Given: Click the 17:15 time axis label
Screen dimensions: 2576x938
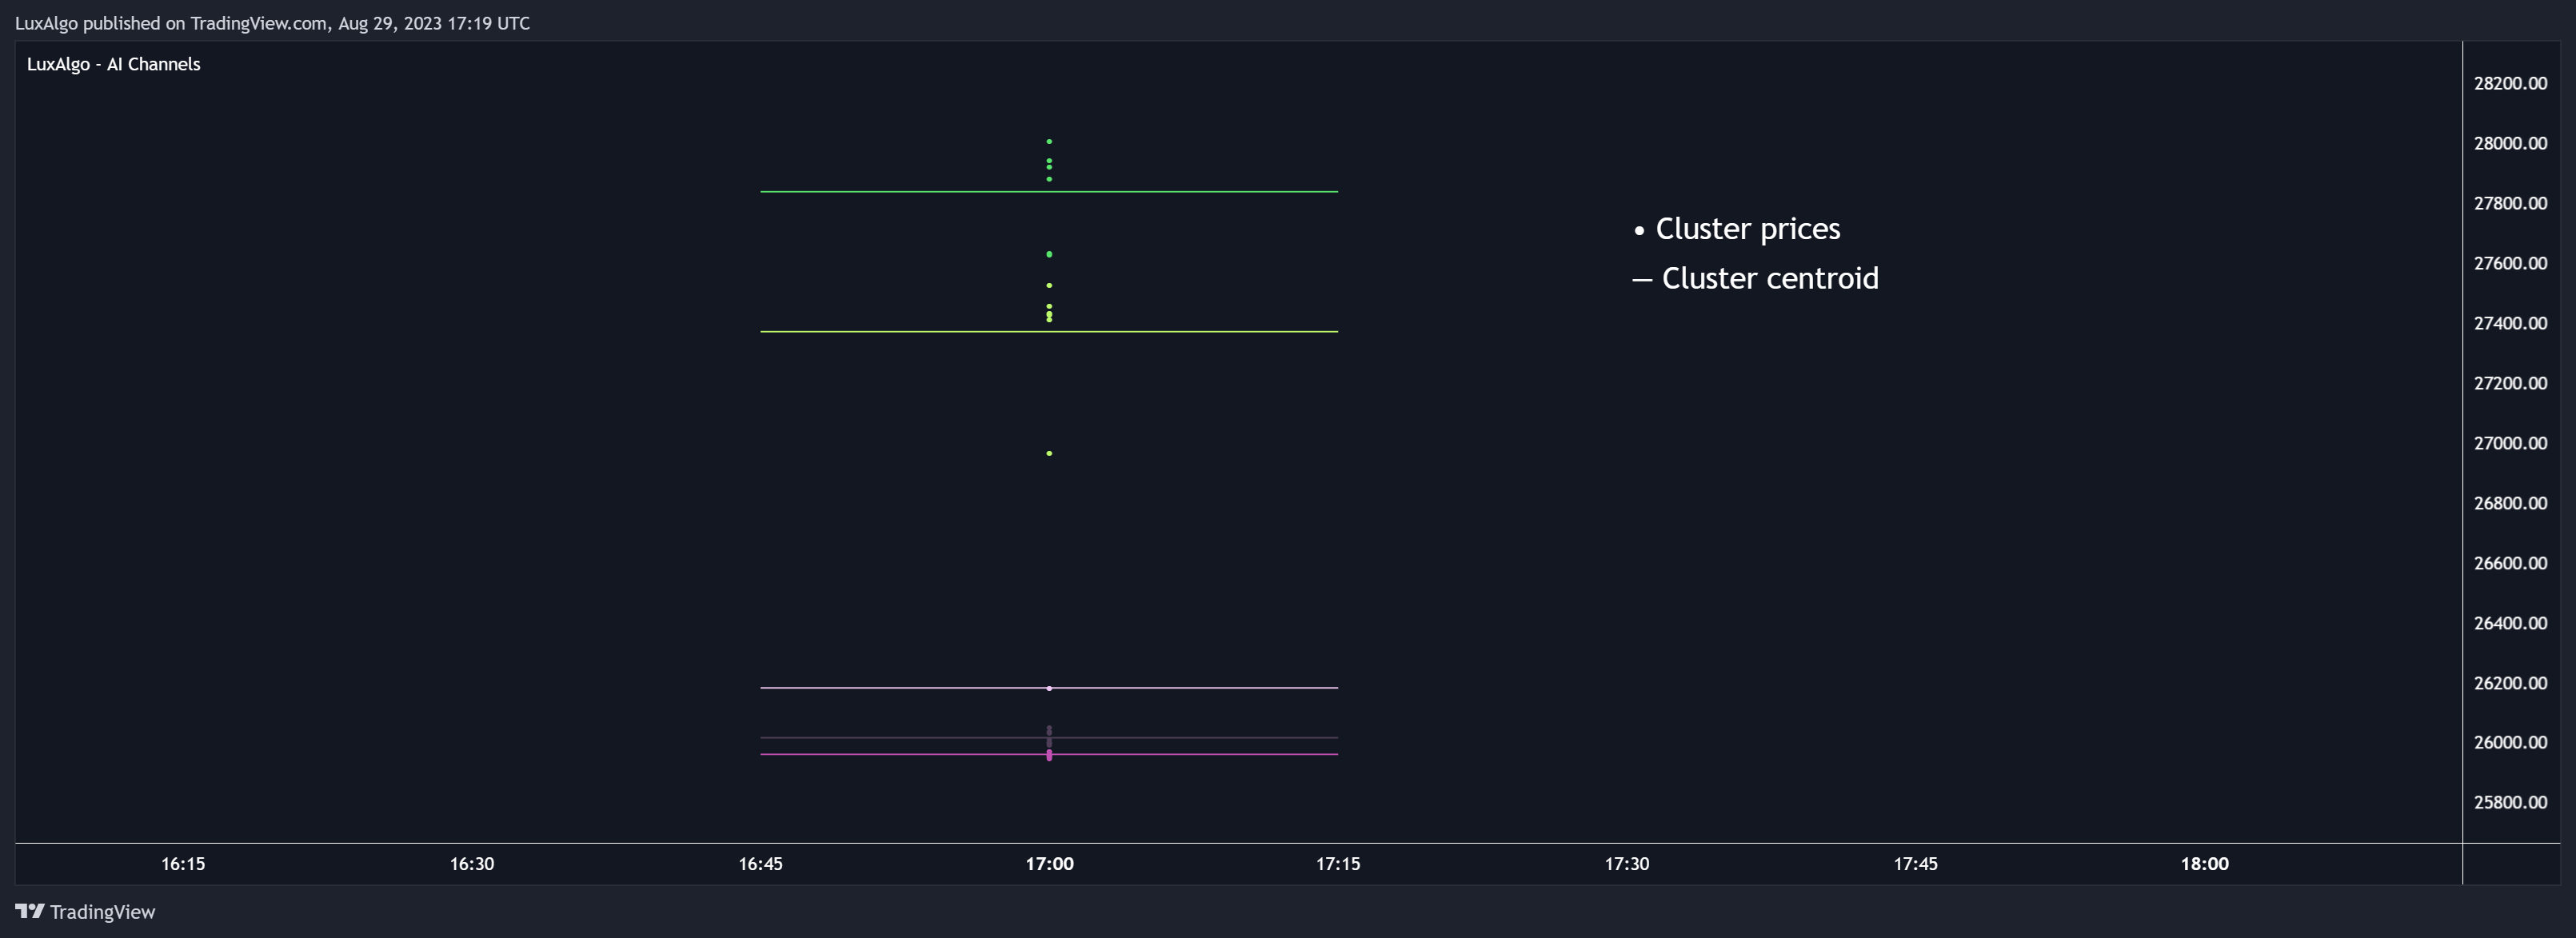Looking at the screenshot, I should pos(1338,864).
